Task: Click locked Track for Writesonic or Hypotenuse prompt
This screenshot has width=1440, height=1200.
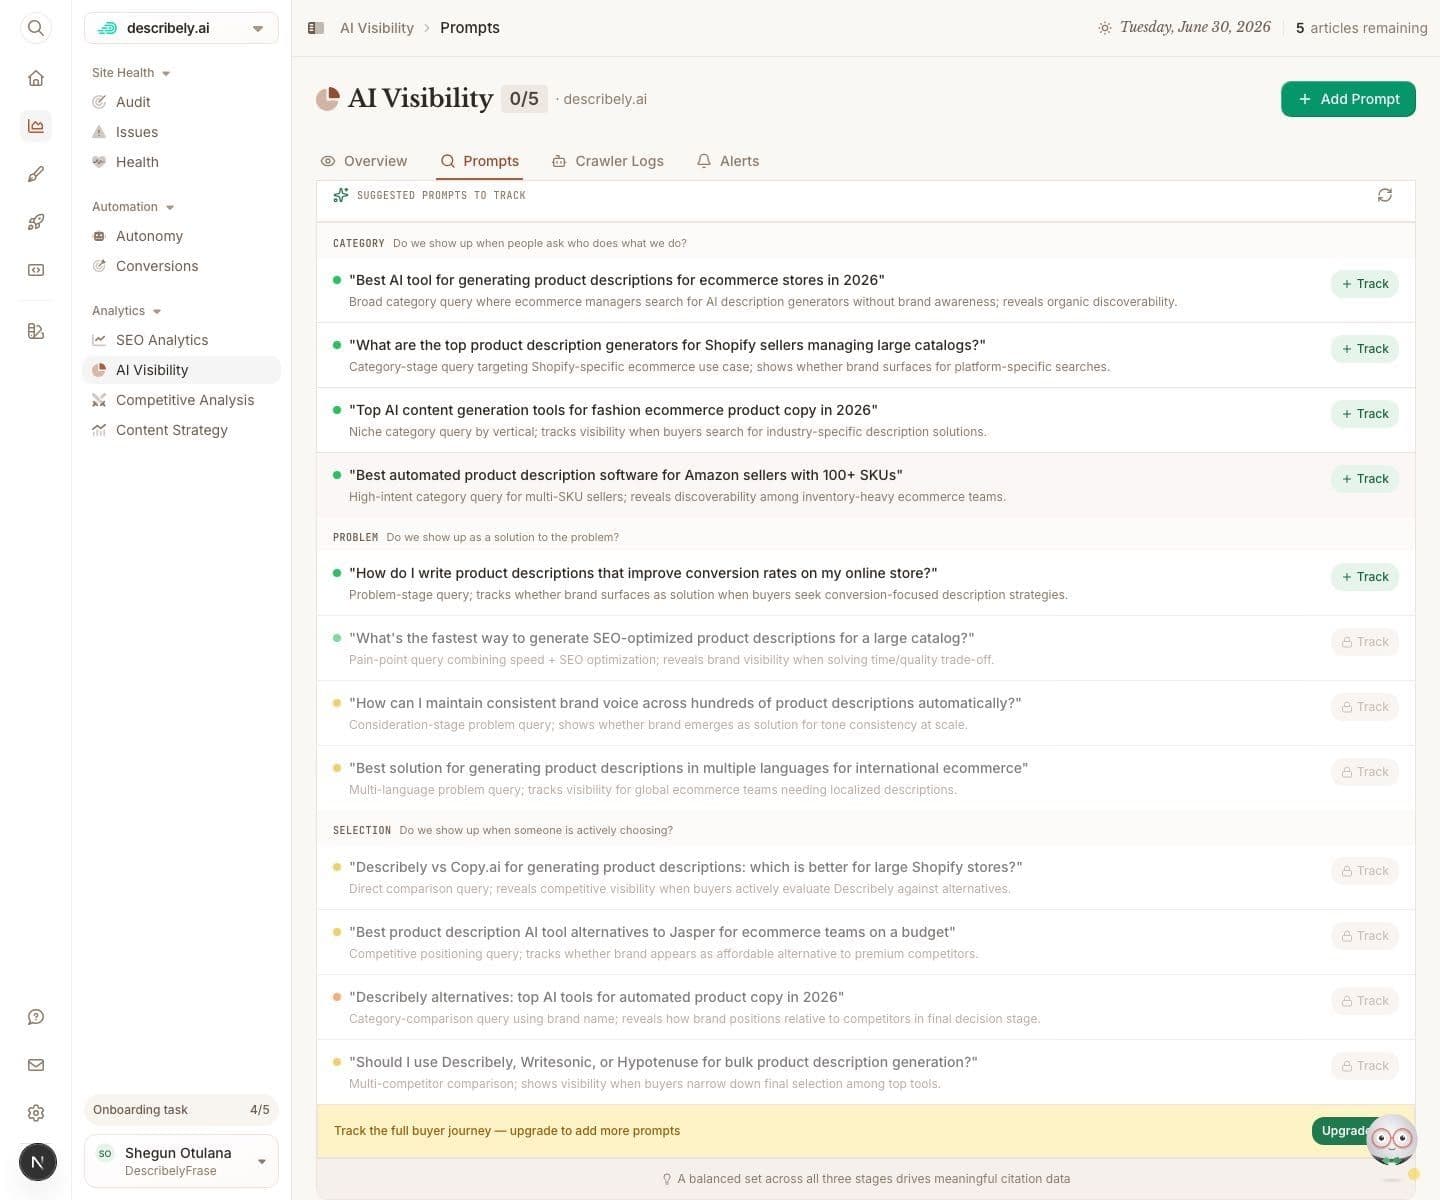Action: coord(1365,1066)
